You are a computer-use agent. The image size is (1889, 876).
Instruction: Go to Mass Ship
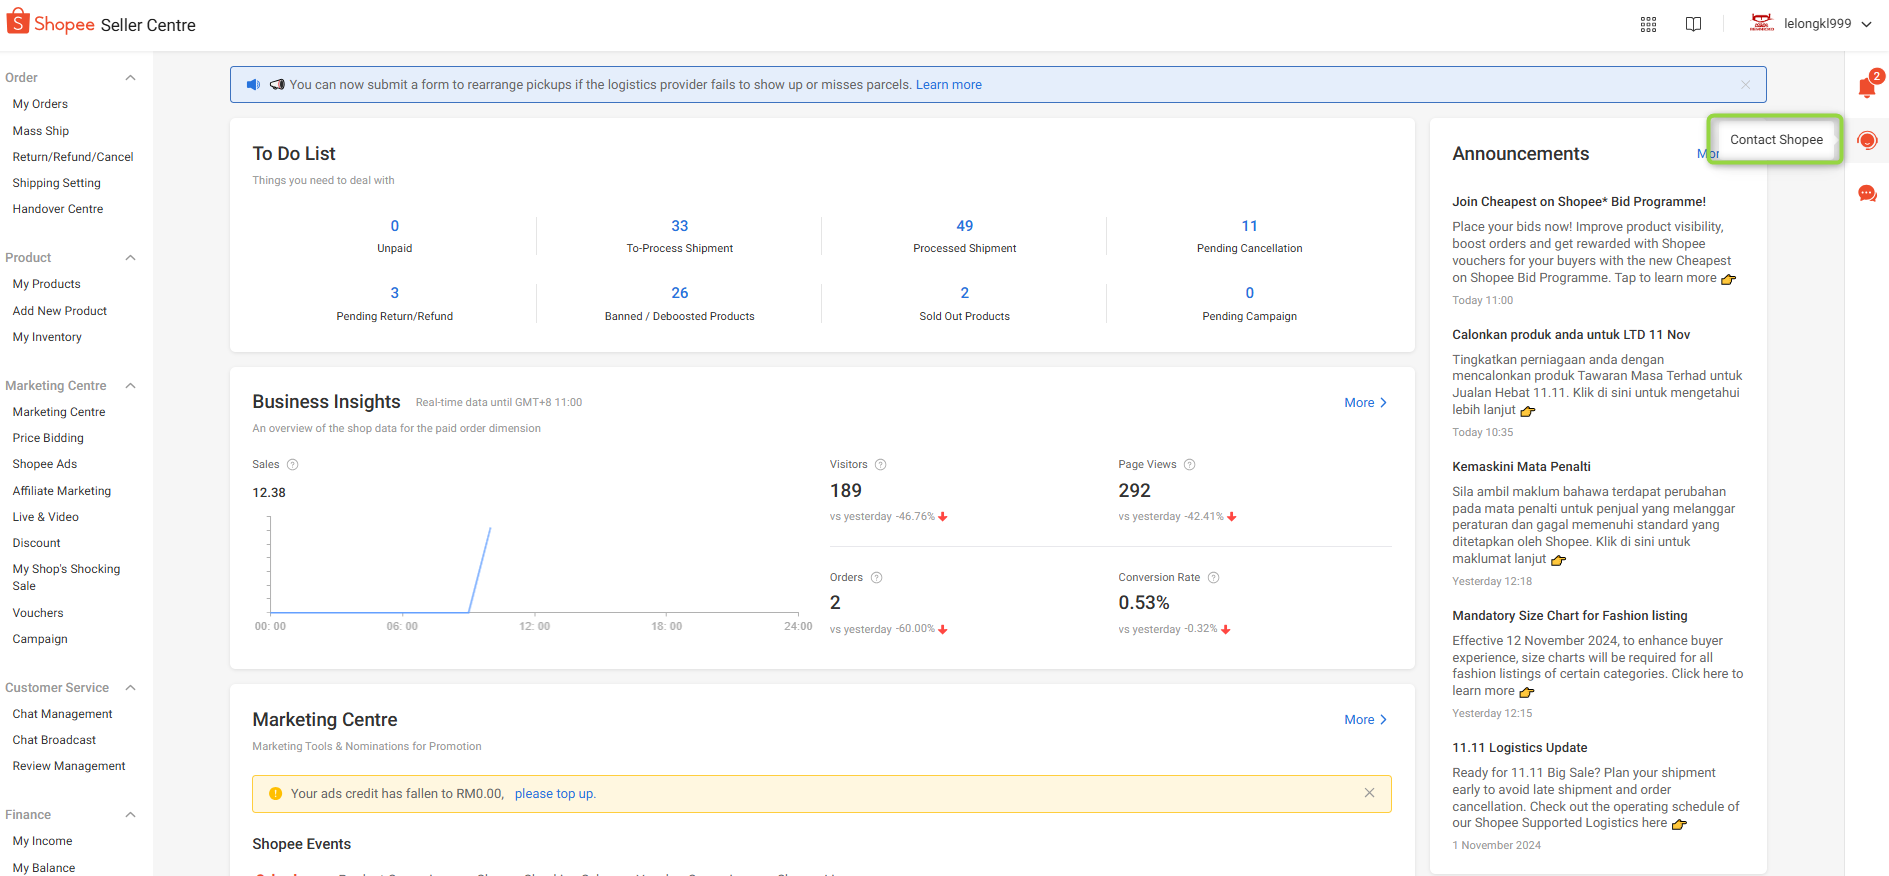click(x=41, y=131)
